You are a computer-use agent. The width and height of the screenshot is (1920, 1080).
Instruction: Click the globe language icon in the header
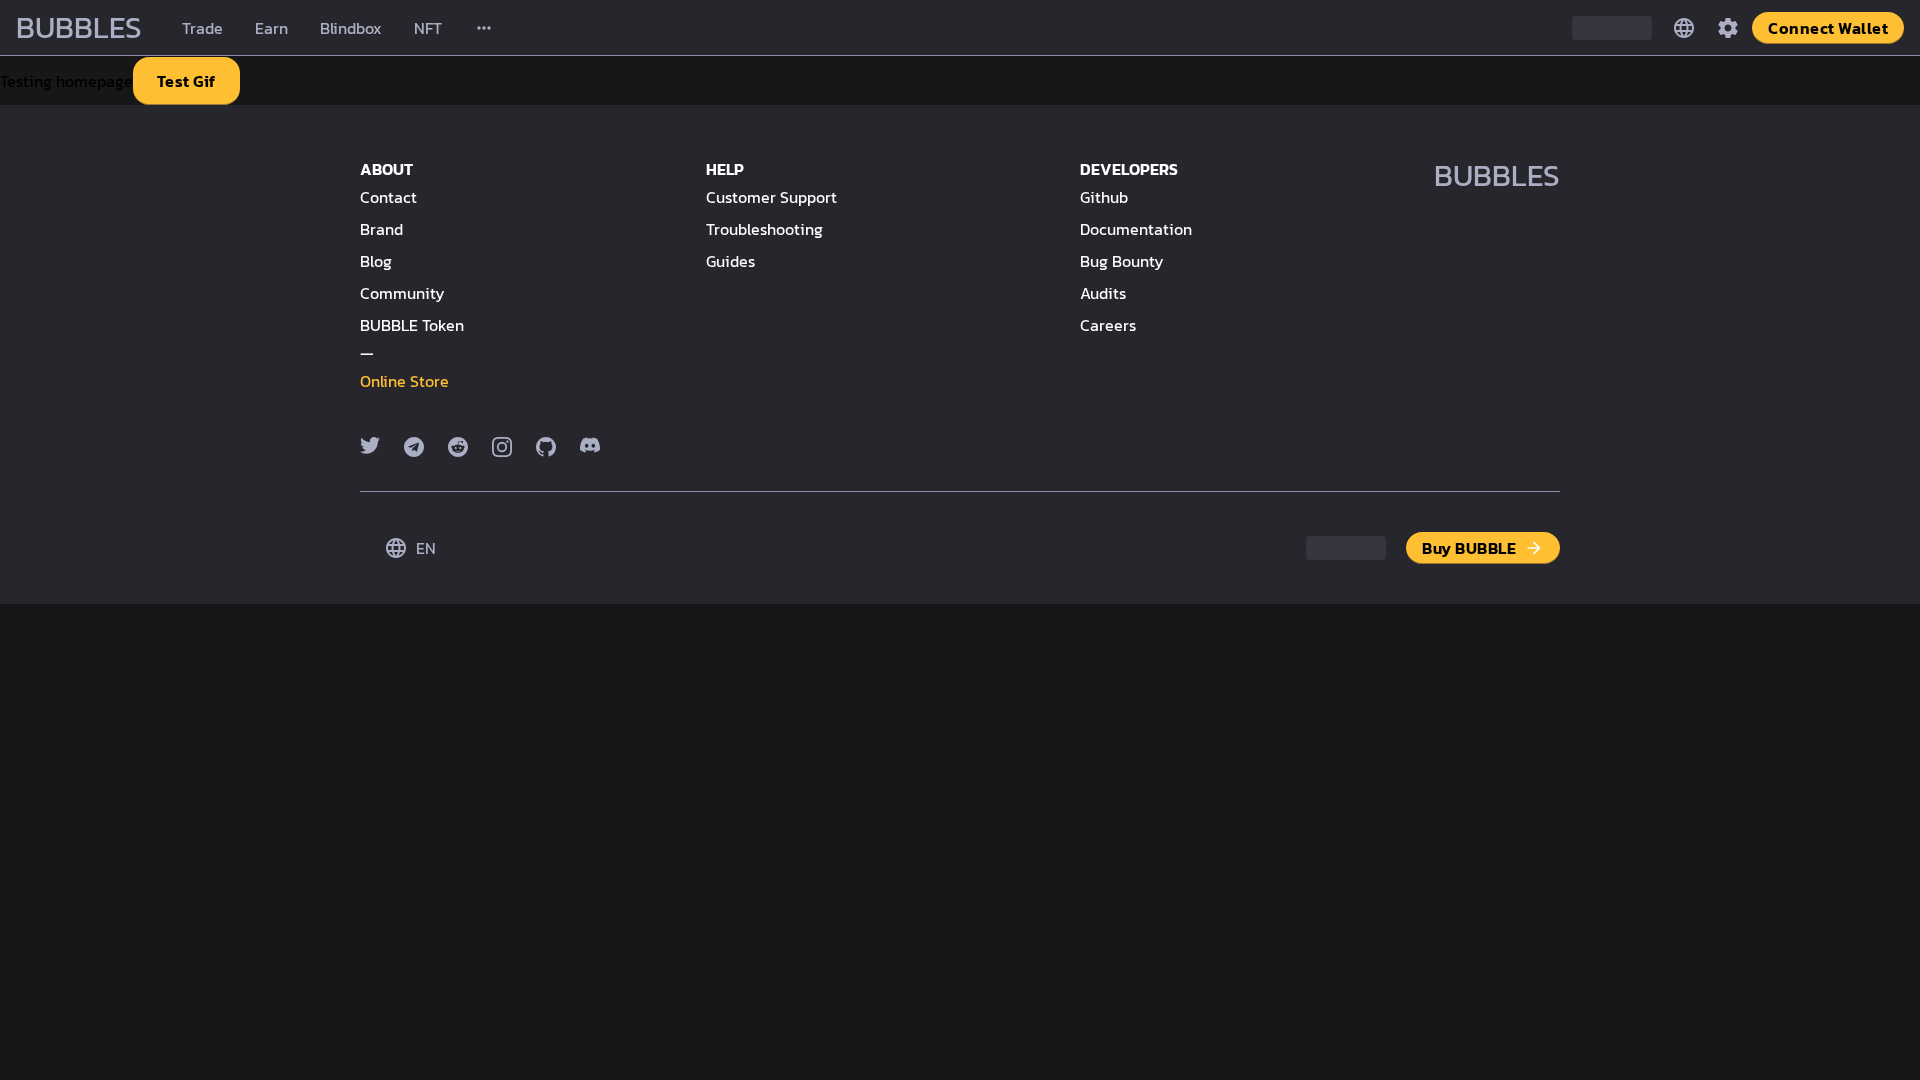1683,28
